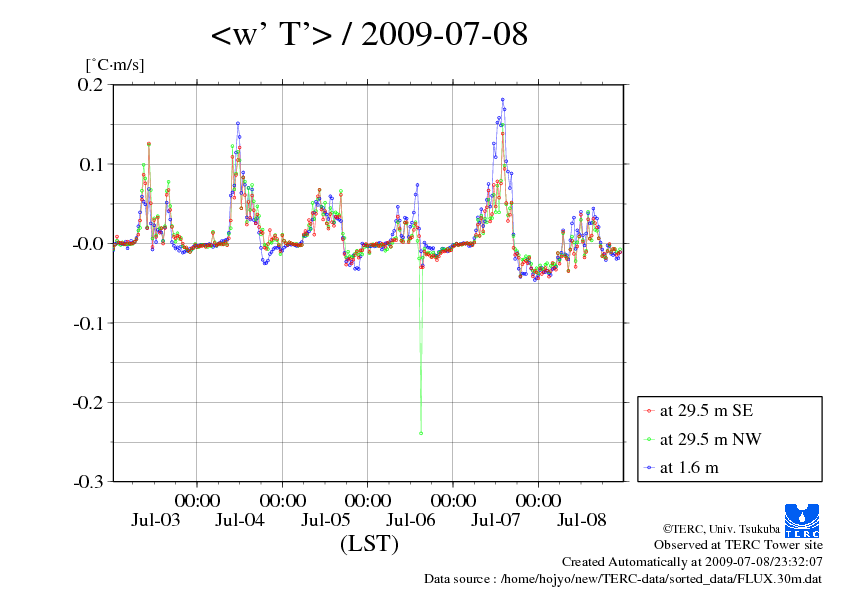Click the unit label '[°C·m/s]'
The height and width of the screenshot is (595, 842).
pos(115,65)
